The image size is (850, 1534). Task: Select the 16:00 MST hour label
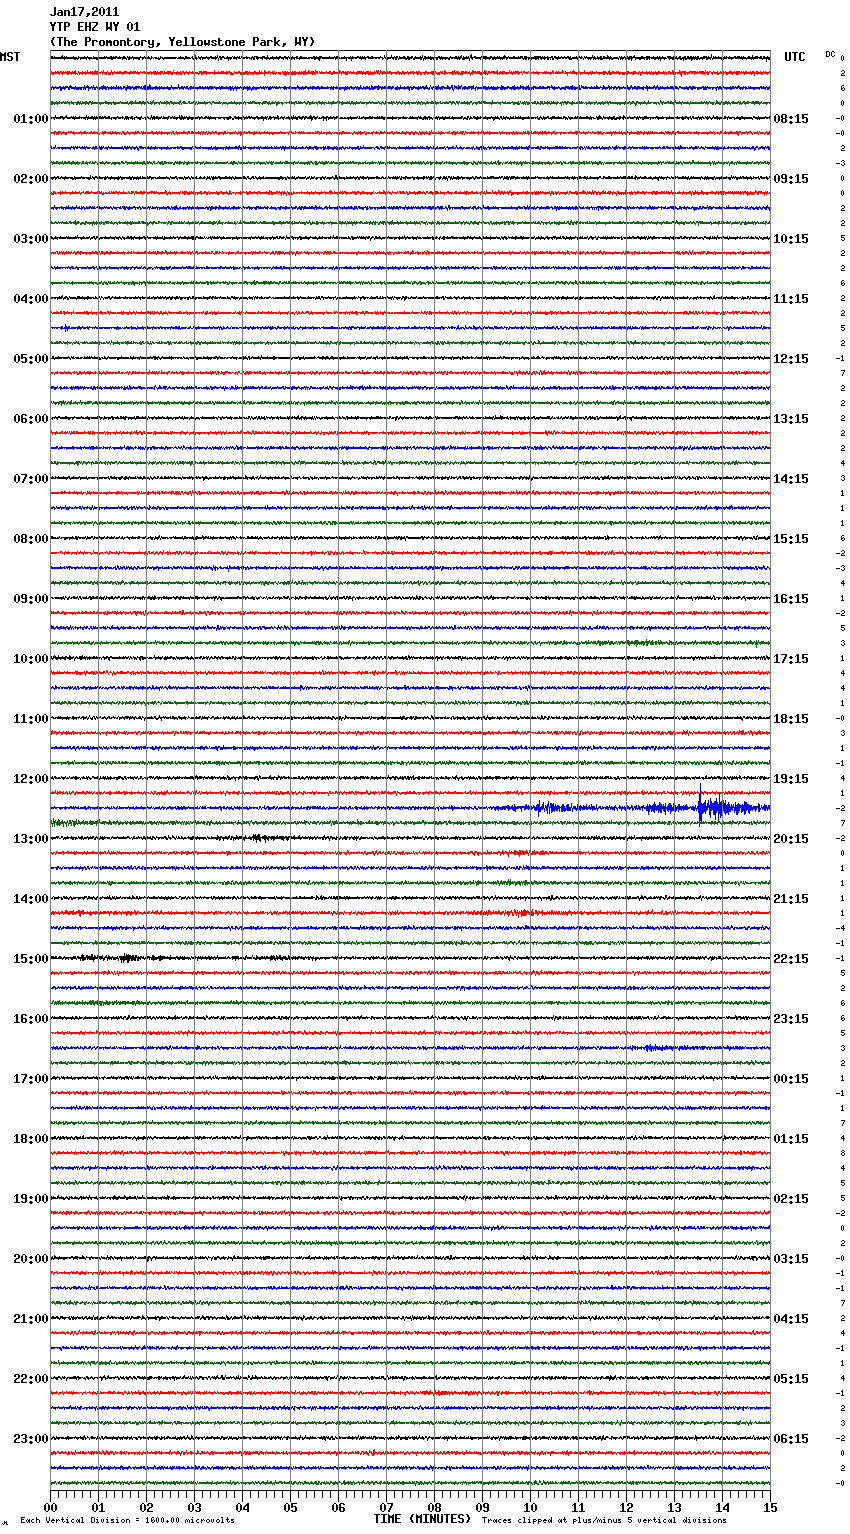tap(31, 1019)
